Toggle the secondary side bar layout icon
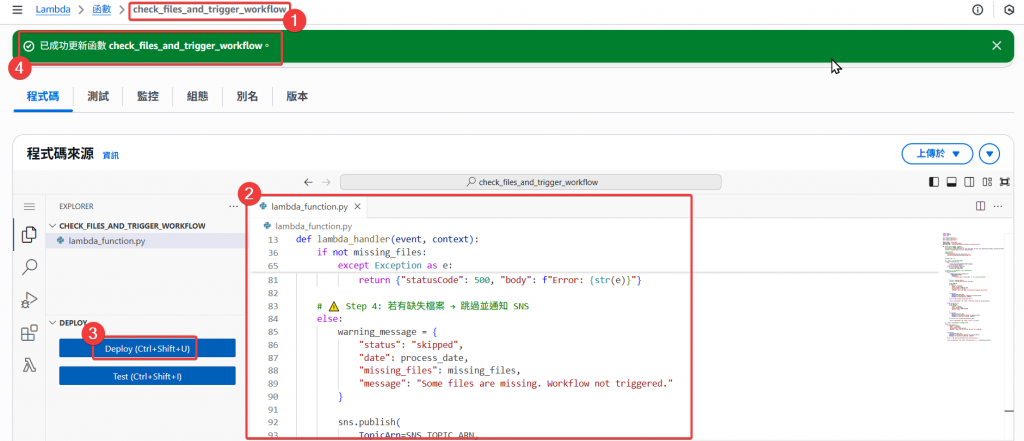The height and width of the screenshot is (441, 1024). (969, 182)
